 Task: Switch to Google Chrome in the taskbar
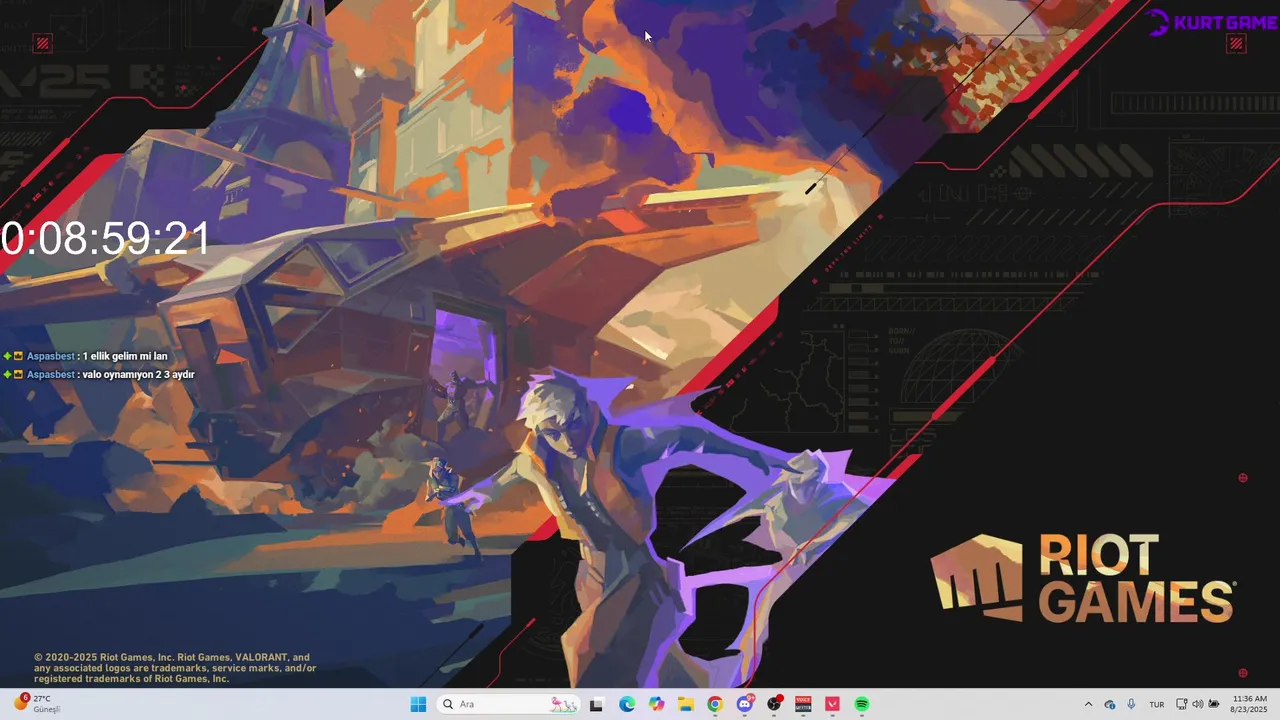[715, 704]
